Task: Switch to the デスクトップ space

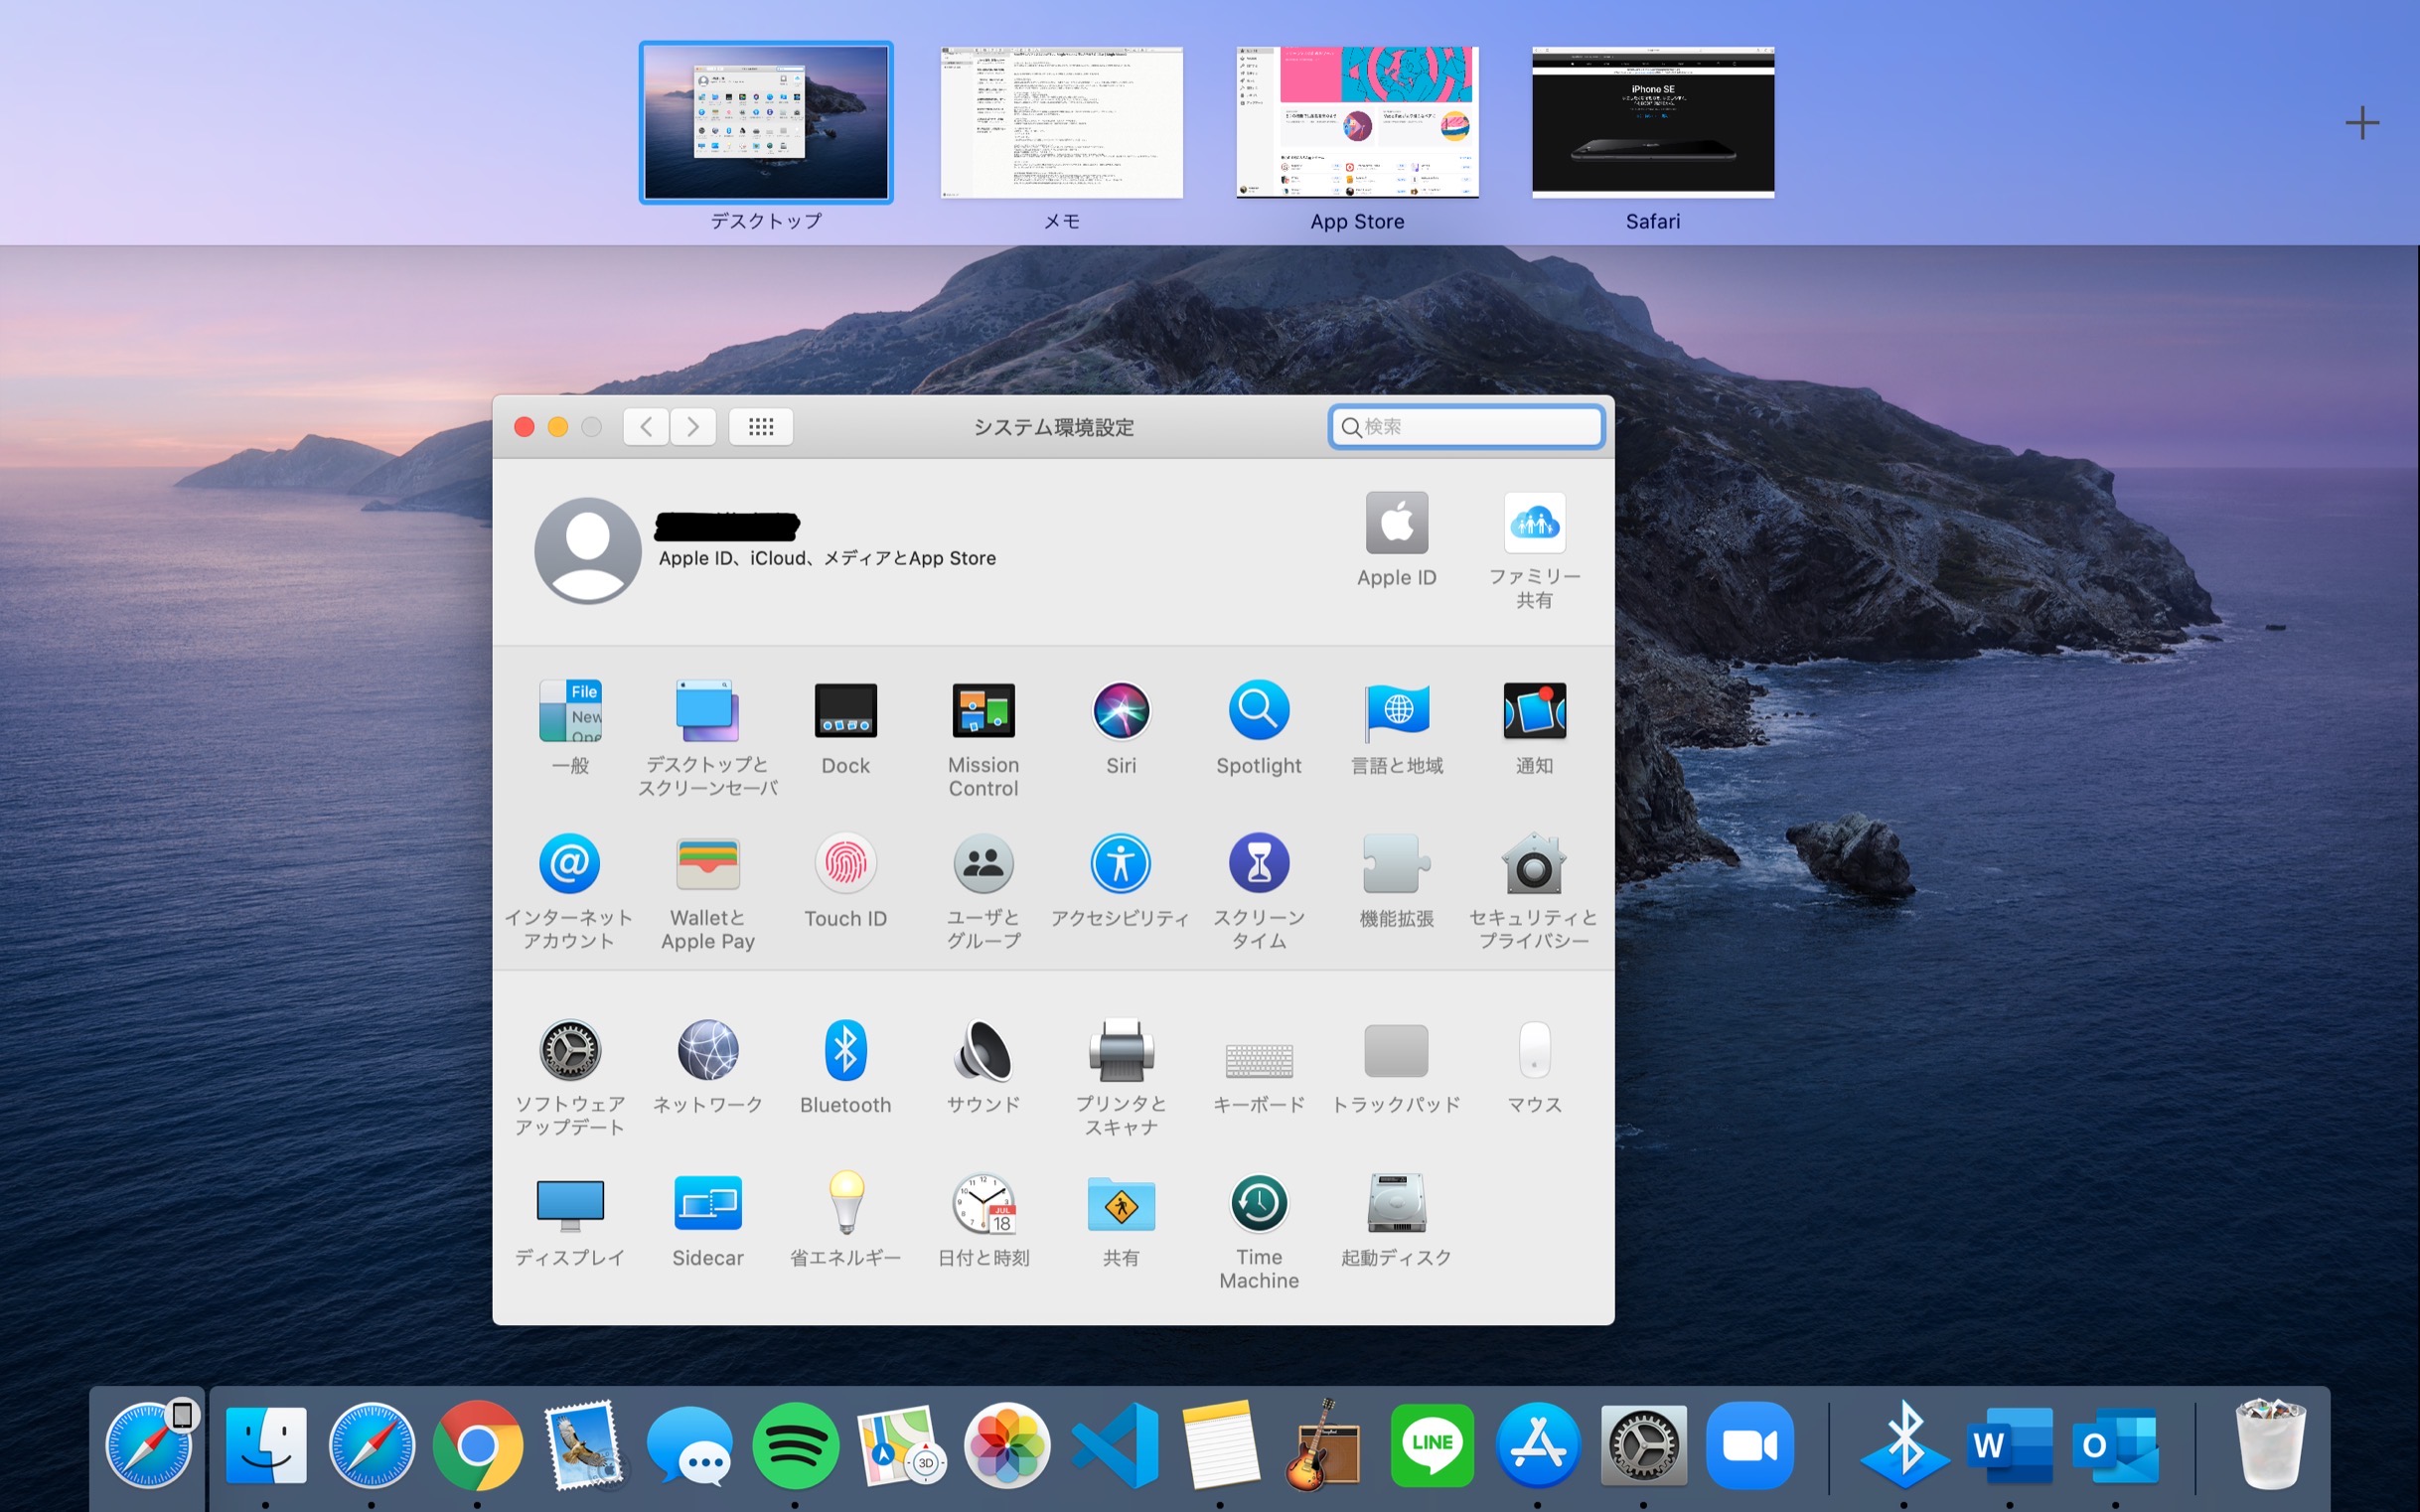Action: pyautogui.click(x=766, y=122)
